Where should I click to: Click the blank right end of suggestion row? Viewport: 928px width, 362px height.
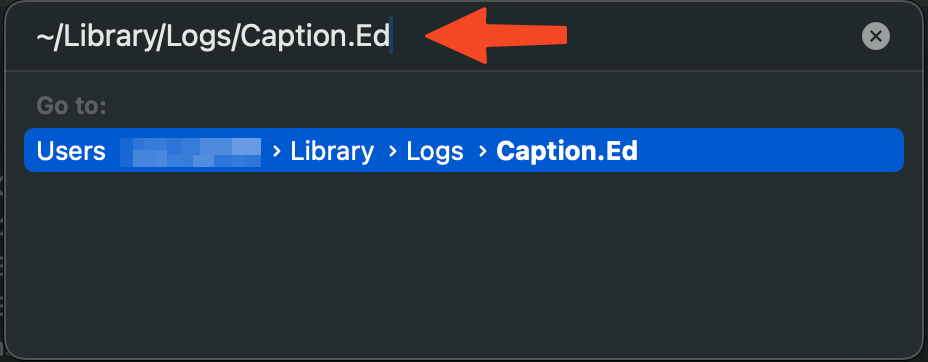tap(769, 150)
